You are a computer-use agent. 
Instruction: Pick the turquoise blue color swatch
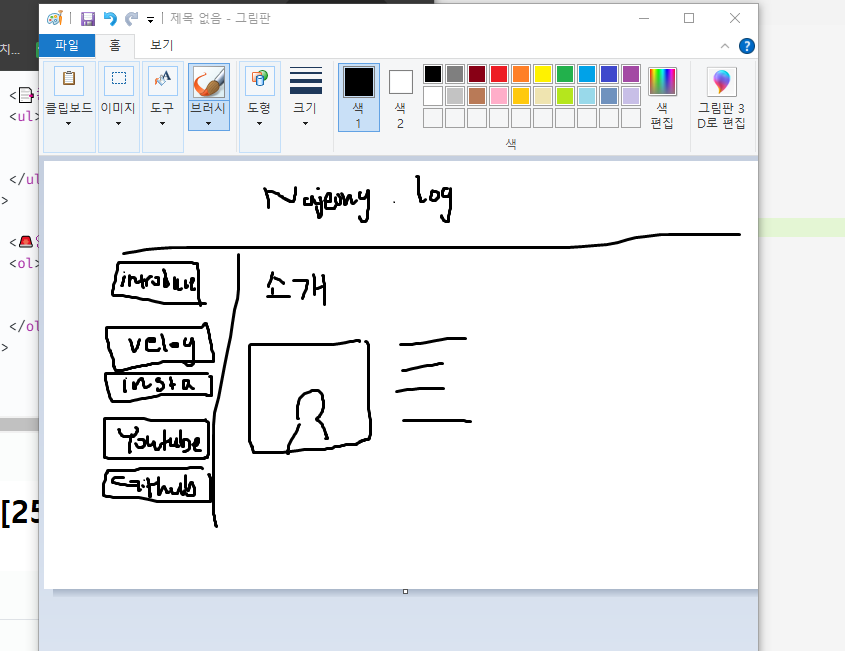point(587,74)
